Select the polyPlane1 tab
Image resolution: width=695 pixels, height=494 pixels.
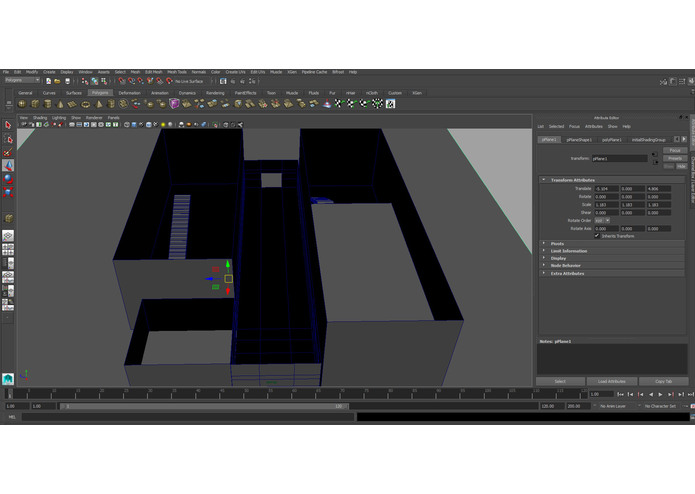612,140
